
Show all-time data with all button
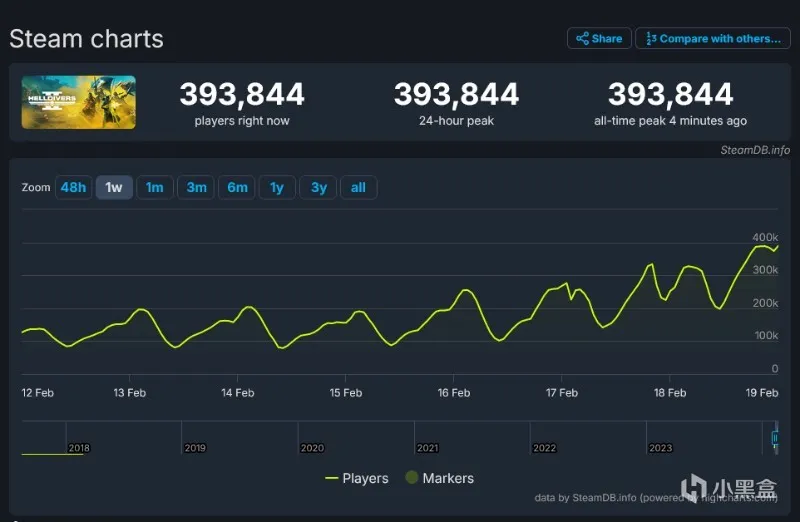359,187
